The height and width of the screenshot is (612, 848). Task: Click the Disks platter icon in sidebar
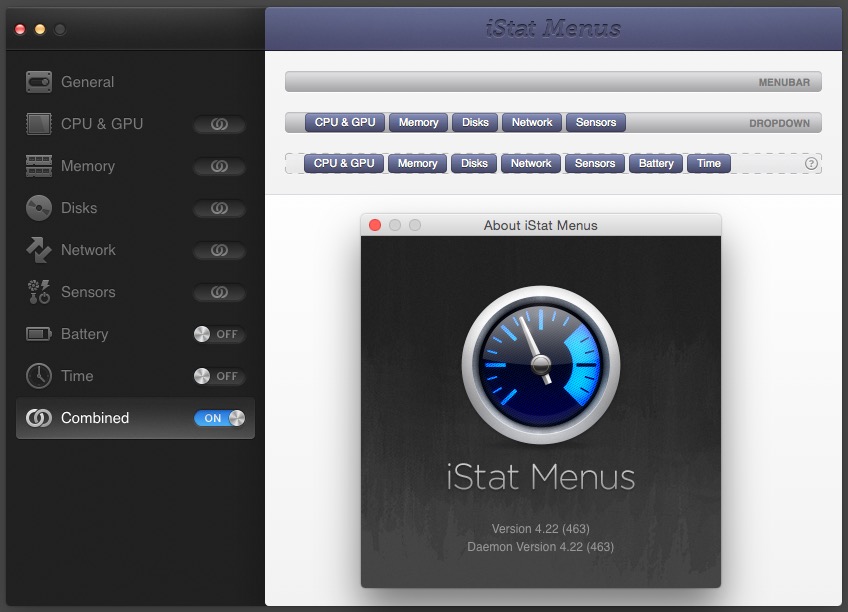(39, 208)
